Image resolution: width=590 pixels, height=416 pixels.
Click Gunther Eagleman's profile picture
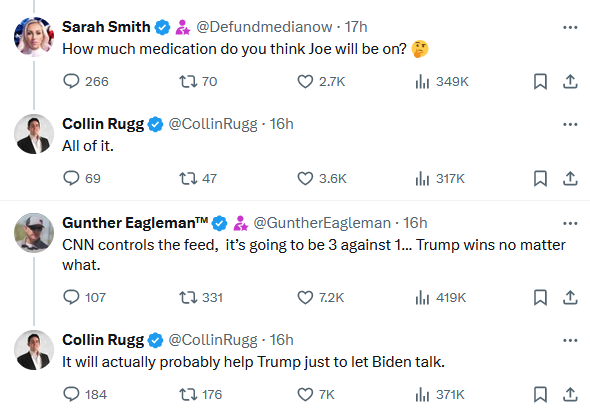(34, 233)
